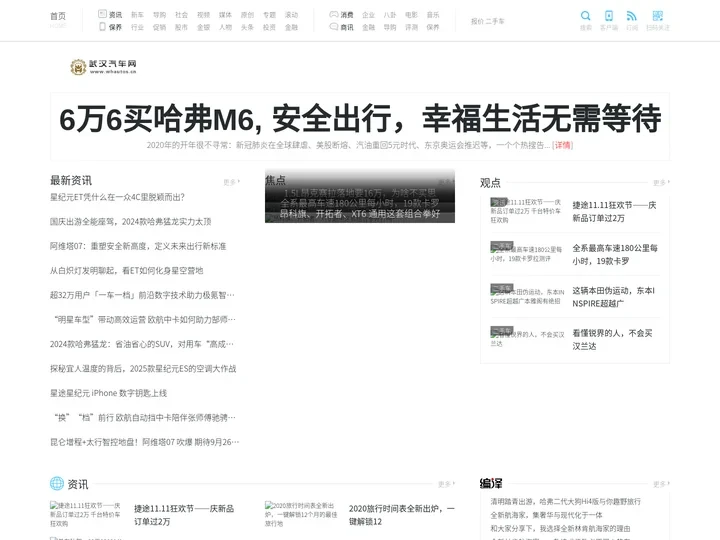
Task: Open article "换""档"前行 欧航自动挡中卡
Action: coord(145,417)
